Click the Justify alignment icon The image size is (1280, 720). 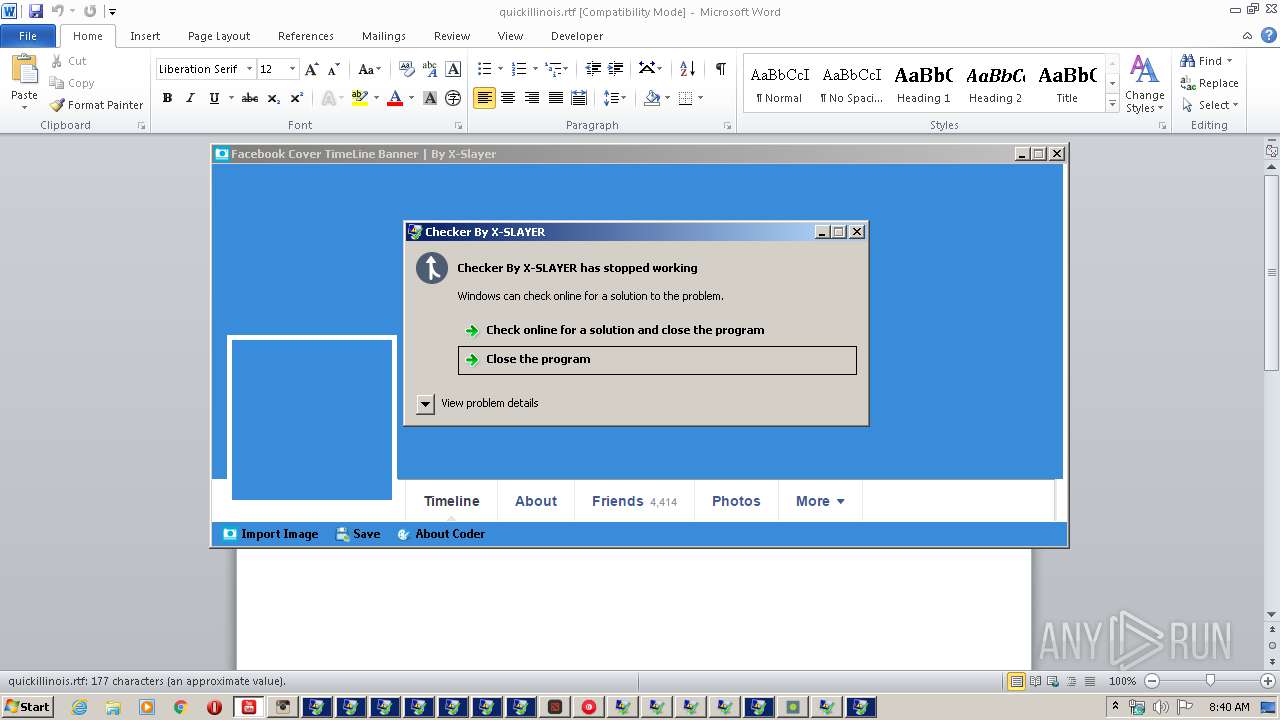click(555, 98)
